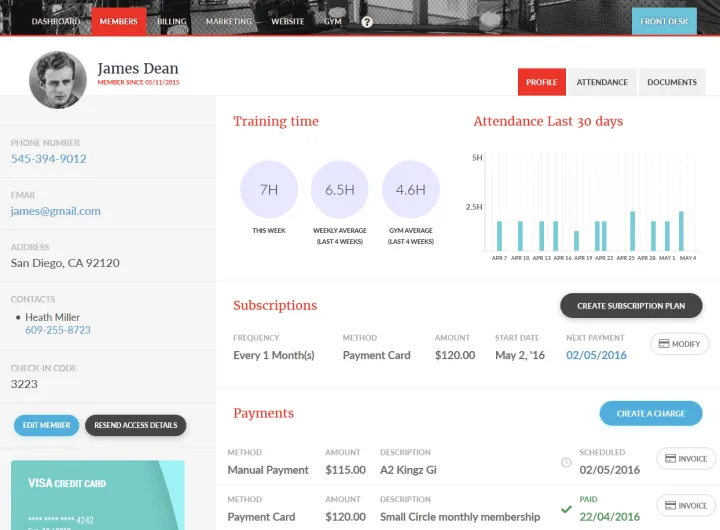Open the Marketing navigation item
Viewport: 720px width, 530px height.
229,21
